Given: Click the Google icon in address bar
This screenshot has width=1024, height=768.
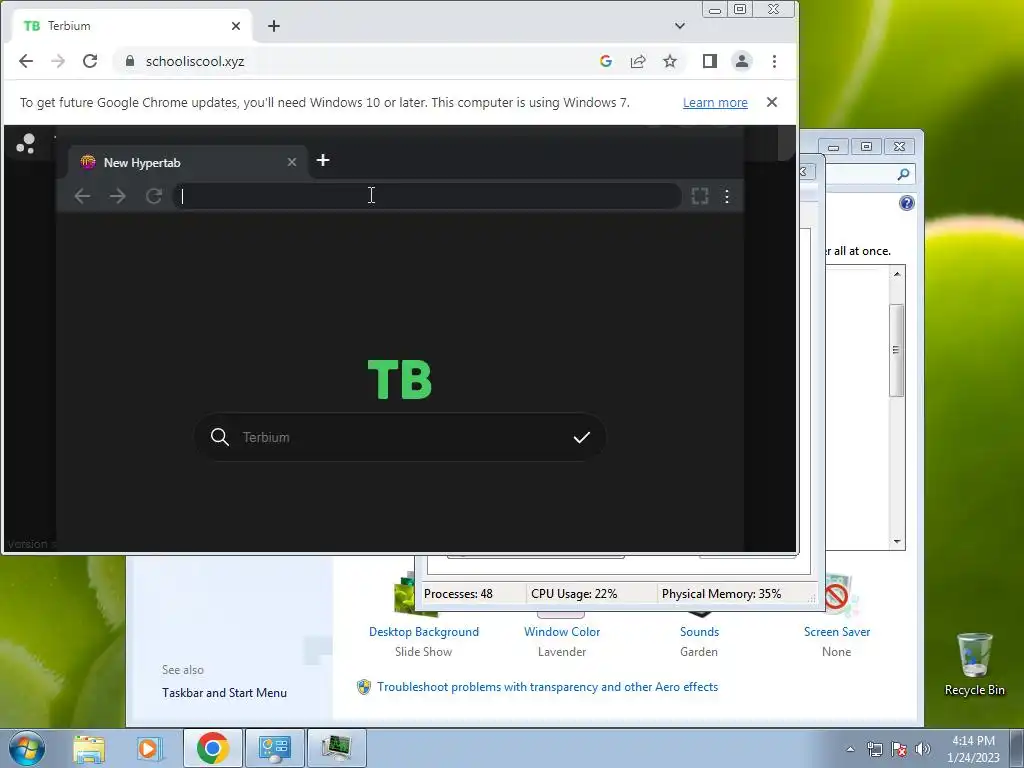Looking at the screenshot, I should (x=605, y=61).
